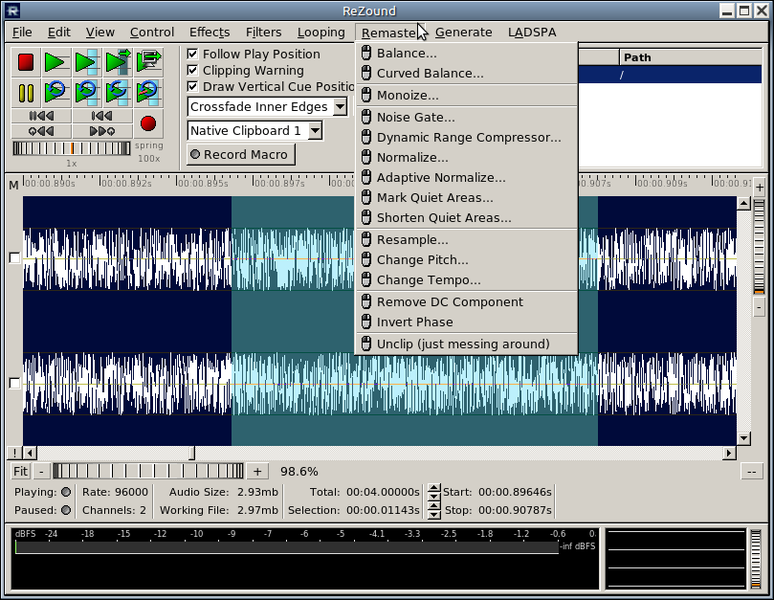
Task: Open the Edit menu
Action: (59, 32)
